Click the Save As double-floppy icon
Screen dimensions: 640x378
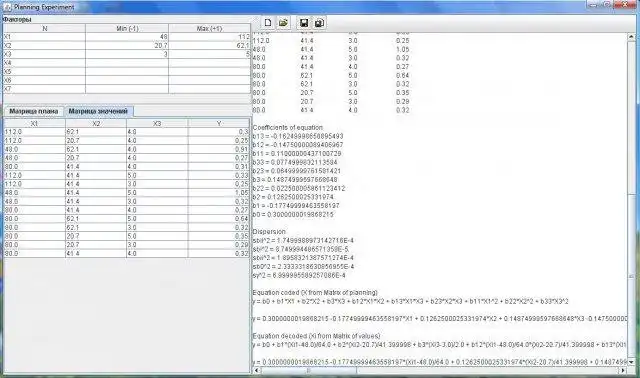(x=320, y=23)
